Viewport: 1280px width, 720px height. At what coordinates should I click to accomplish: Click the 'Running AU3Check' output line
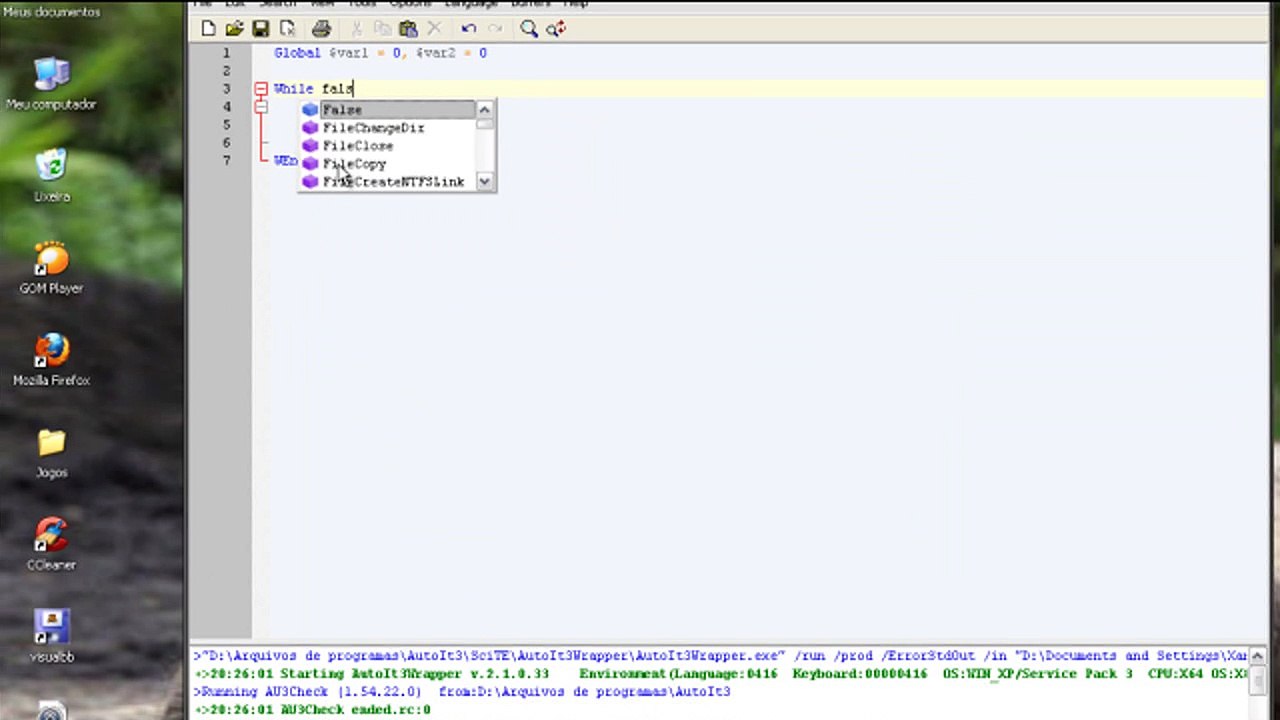click(462, 692)
